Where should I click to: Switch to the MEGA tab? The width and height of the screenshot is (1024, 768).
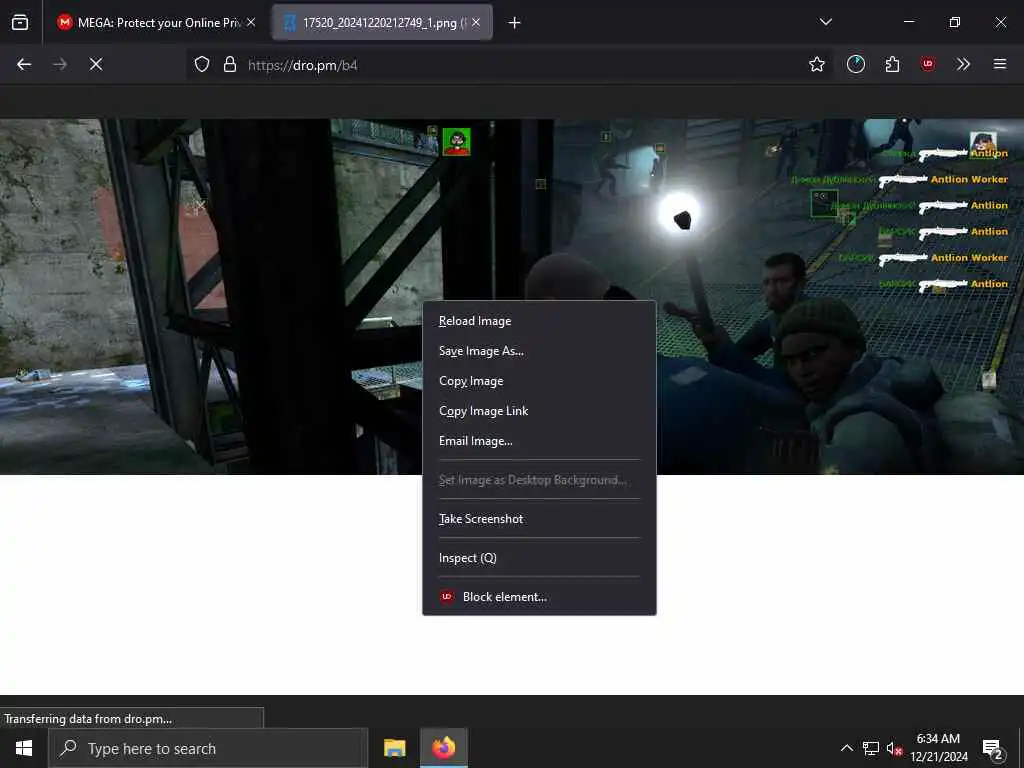(156, 22)
